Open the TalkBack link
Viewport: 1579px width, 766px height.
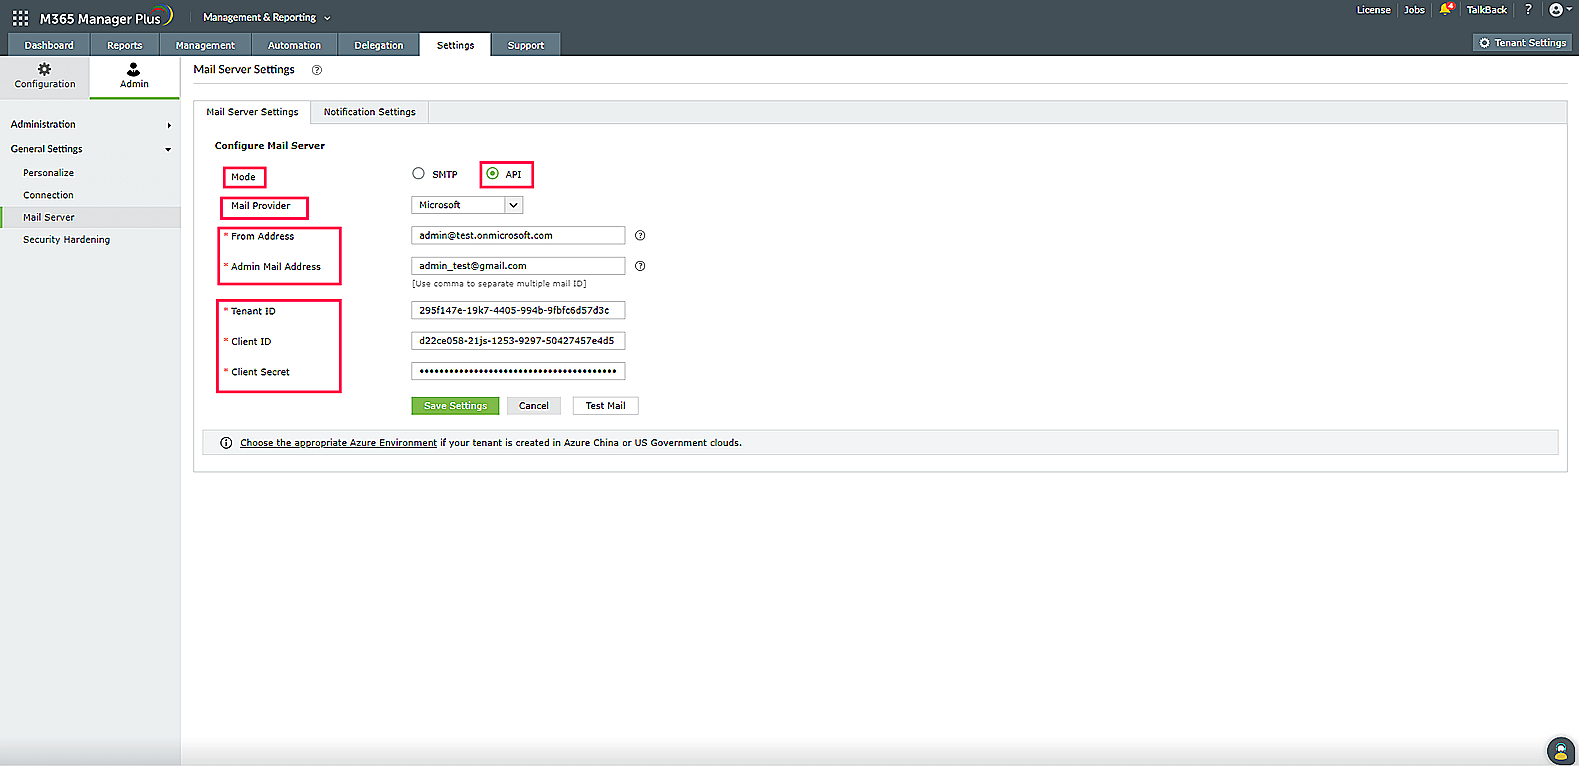1487,10
